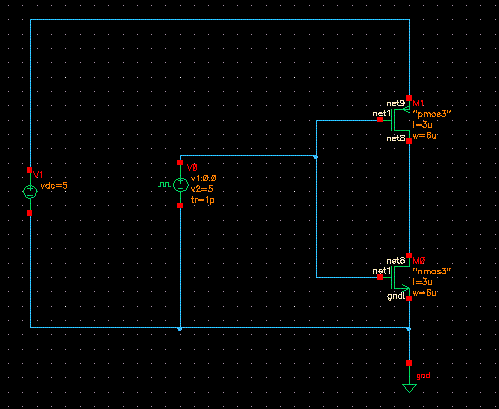Select the gnd ground symbol
This screenshot has width=499, height=409.
click(x=409, y=388)
